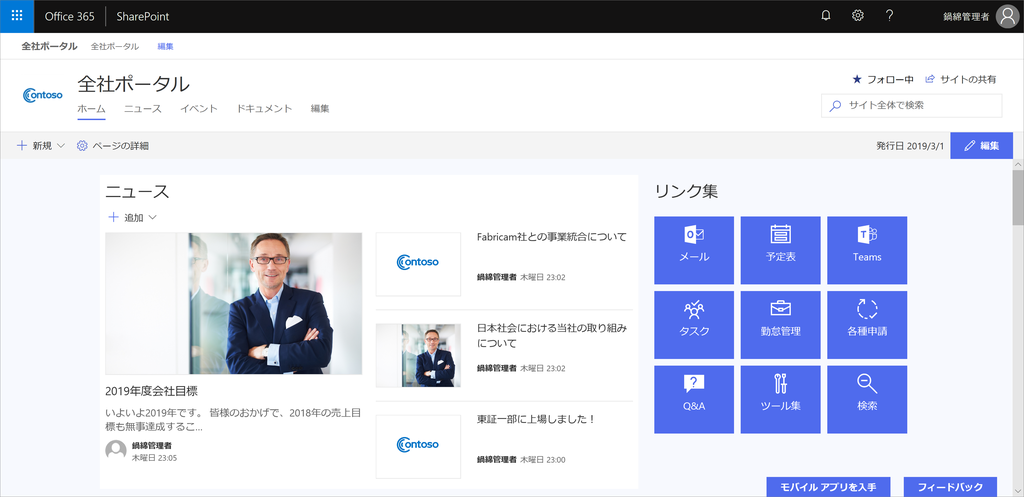Viewport: 1024px width, 497px height.
Task: Click the フォロー中 text label
Action: coord(890,80)
